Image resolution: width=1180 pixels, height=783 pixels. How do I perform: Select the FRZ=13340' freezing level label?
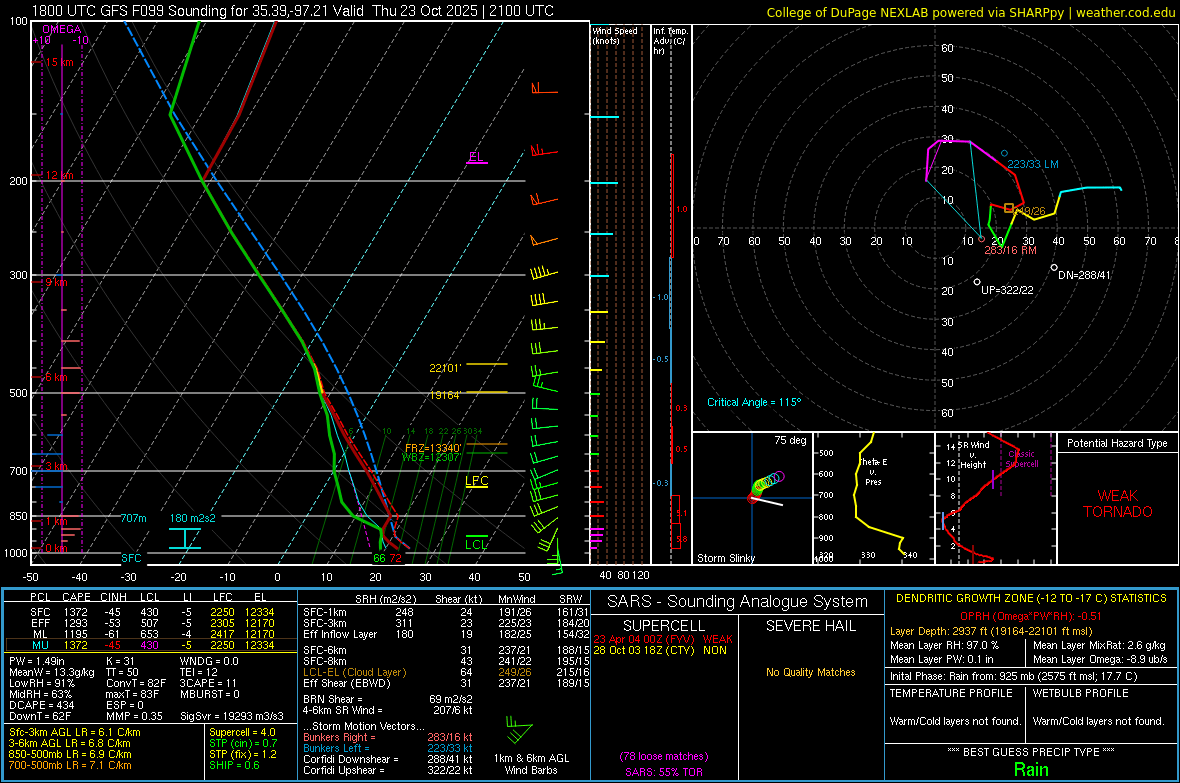pos(433,448)
